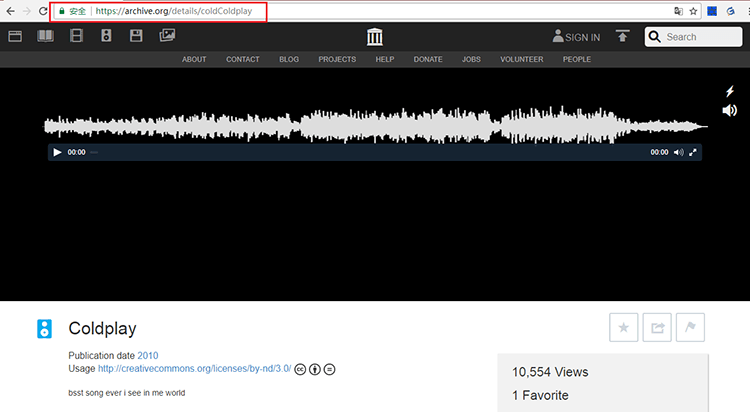Open the Texts book icon
This screenshot has height=412, width=750.
tap(45, 36)
